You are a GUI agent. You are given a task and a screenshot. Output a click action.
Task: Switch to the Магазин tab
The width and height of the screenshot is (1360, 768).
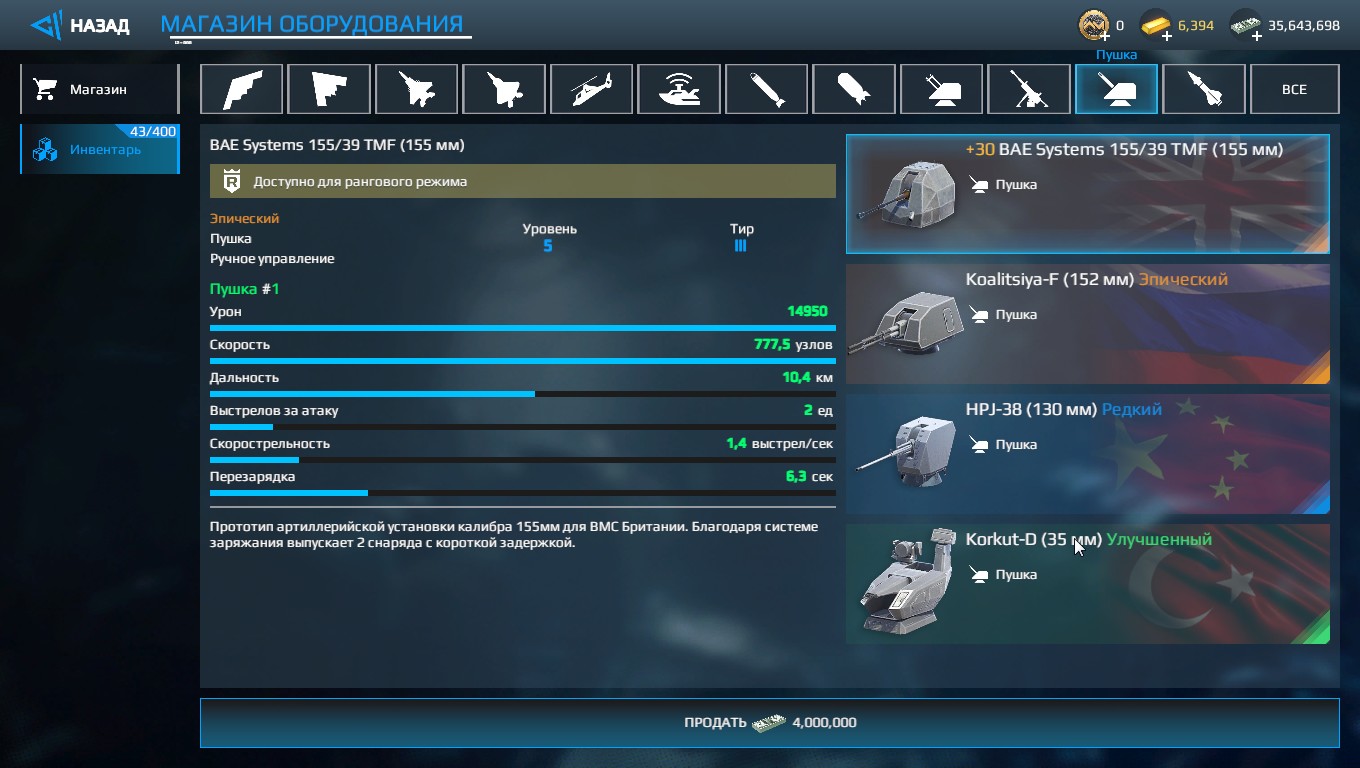(99, 89)
